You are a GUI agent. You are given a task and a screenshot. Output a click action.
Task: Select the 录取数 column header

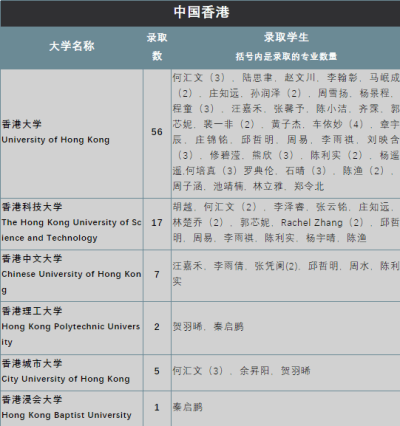[157, 47]
